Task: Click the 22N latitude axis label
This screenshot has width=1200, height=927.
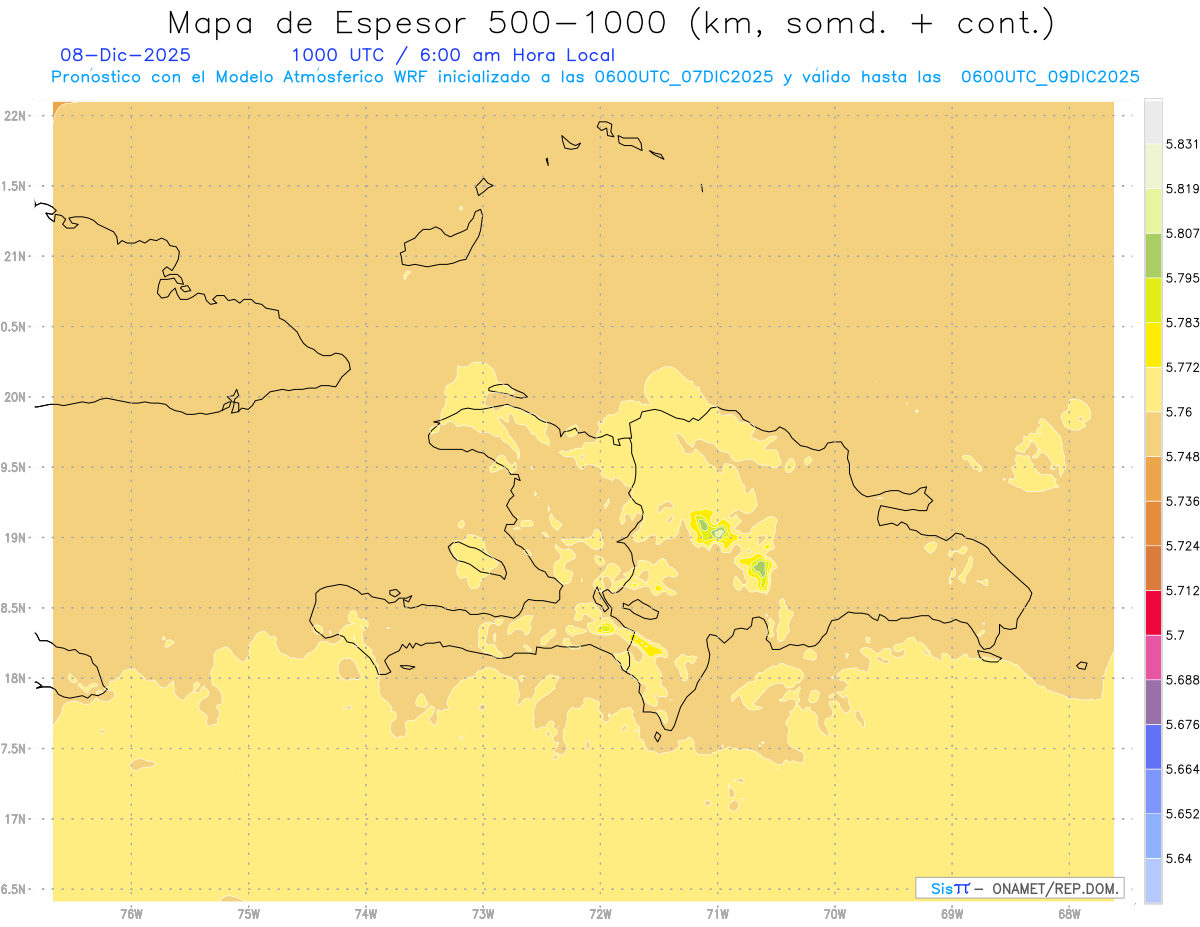Action: pos(14,116)
